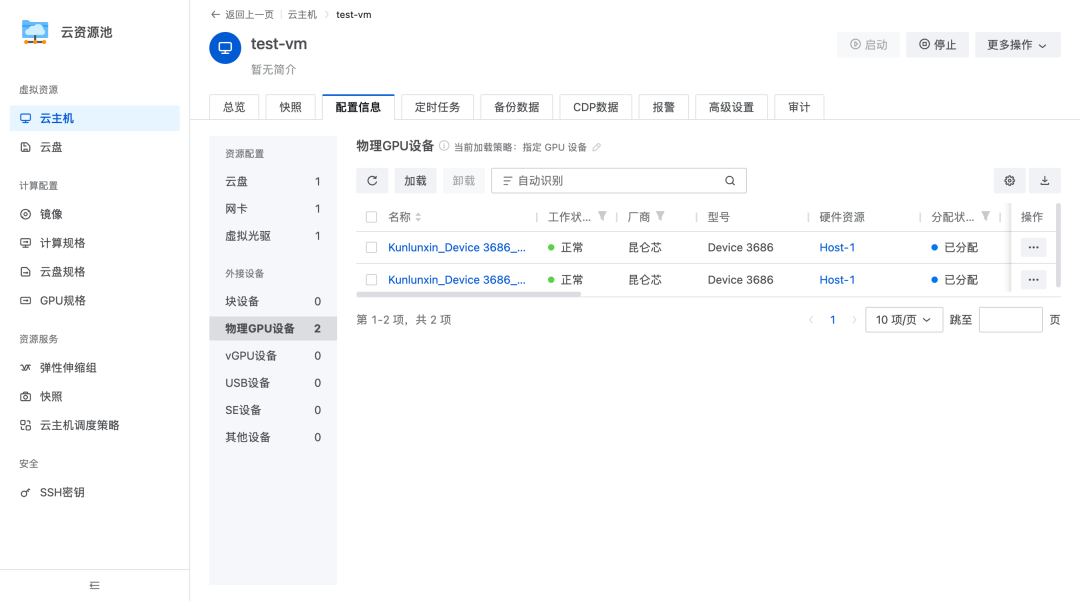Image resolution: width=1080 pixels, height=601 pixels.
Task: Open the 定时任务 tab
Action: pyautogui.click(x=437, y=106)
